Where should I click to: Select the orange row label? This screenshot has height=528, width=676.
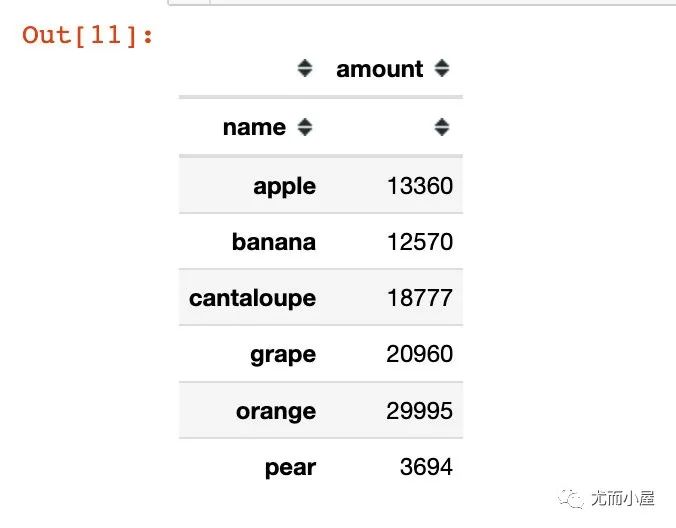(276, 412)
